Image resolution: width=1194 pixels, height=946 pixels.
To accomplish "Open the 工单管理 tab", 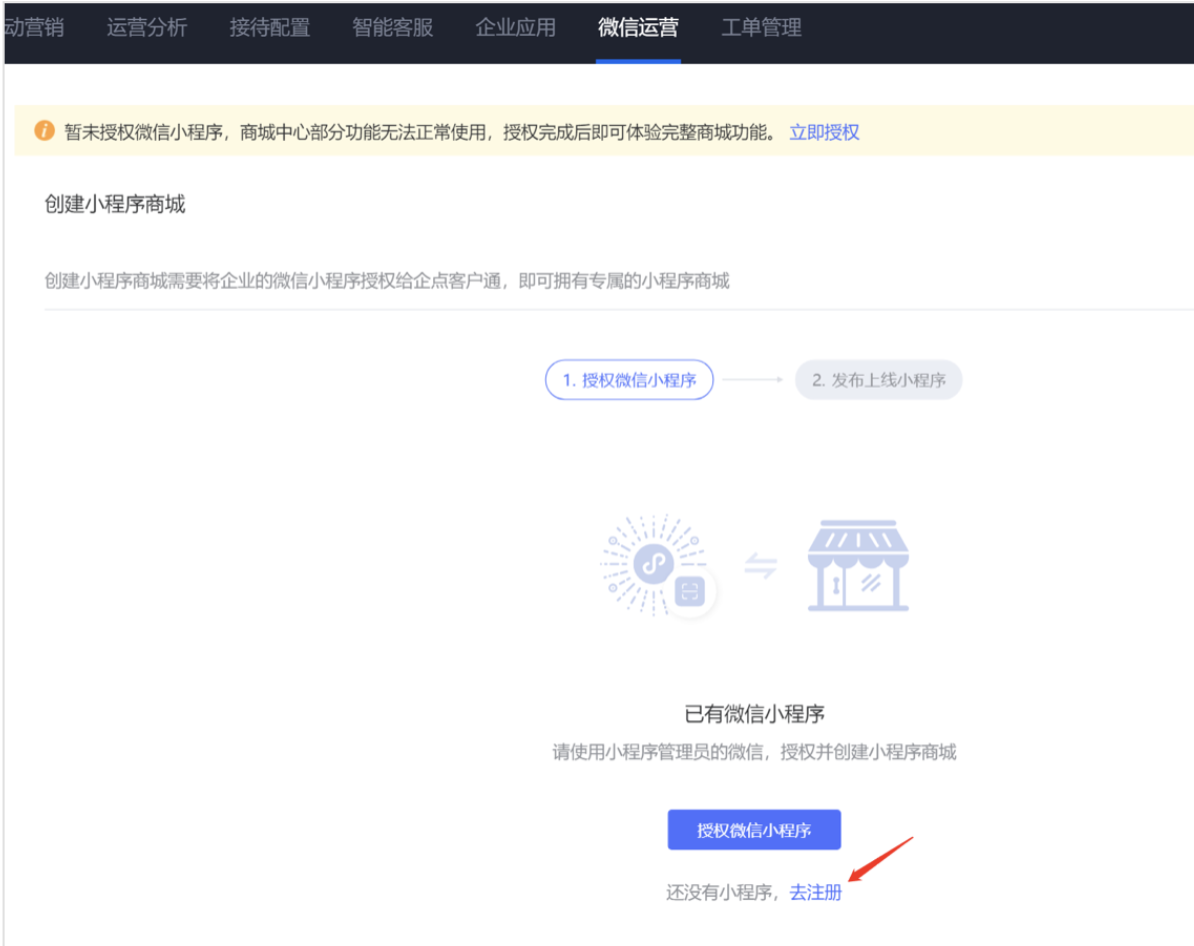I will 761,28.
